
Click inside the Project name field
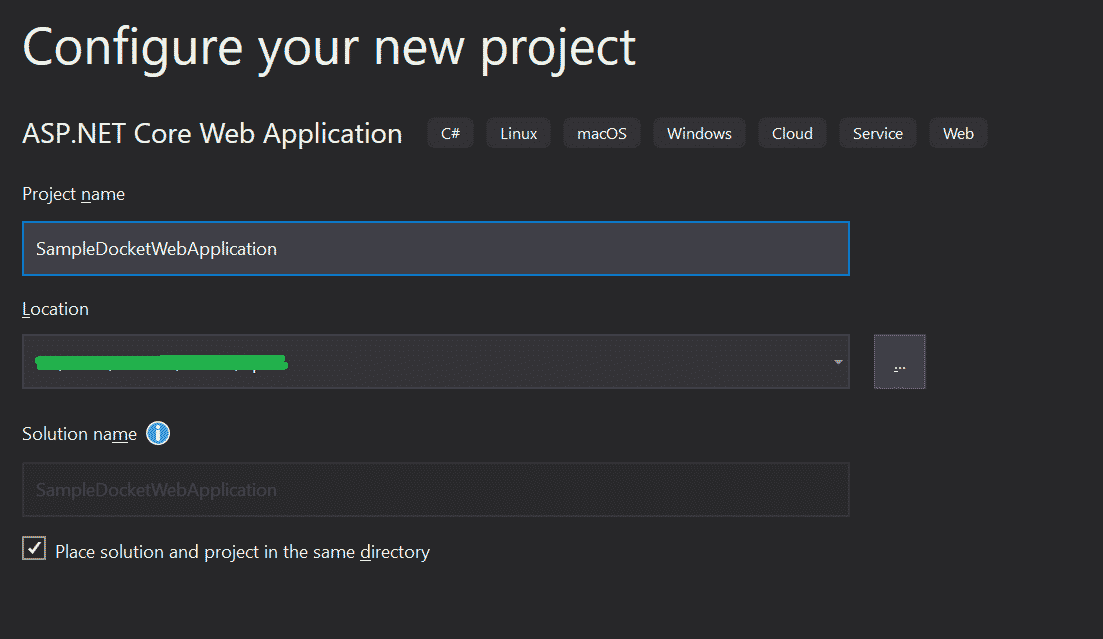435,248
